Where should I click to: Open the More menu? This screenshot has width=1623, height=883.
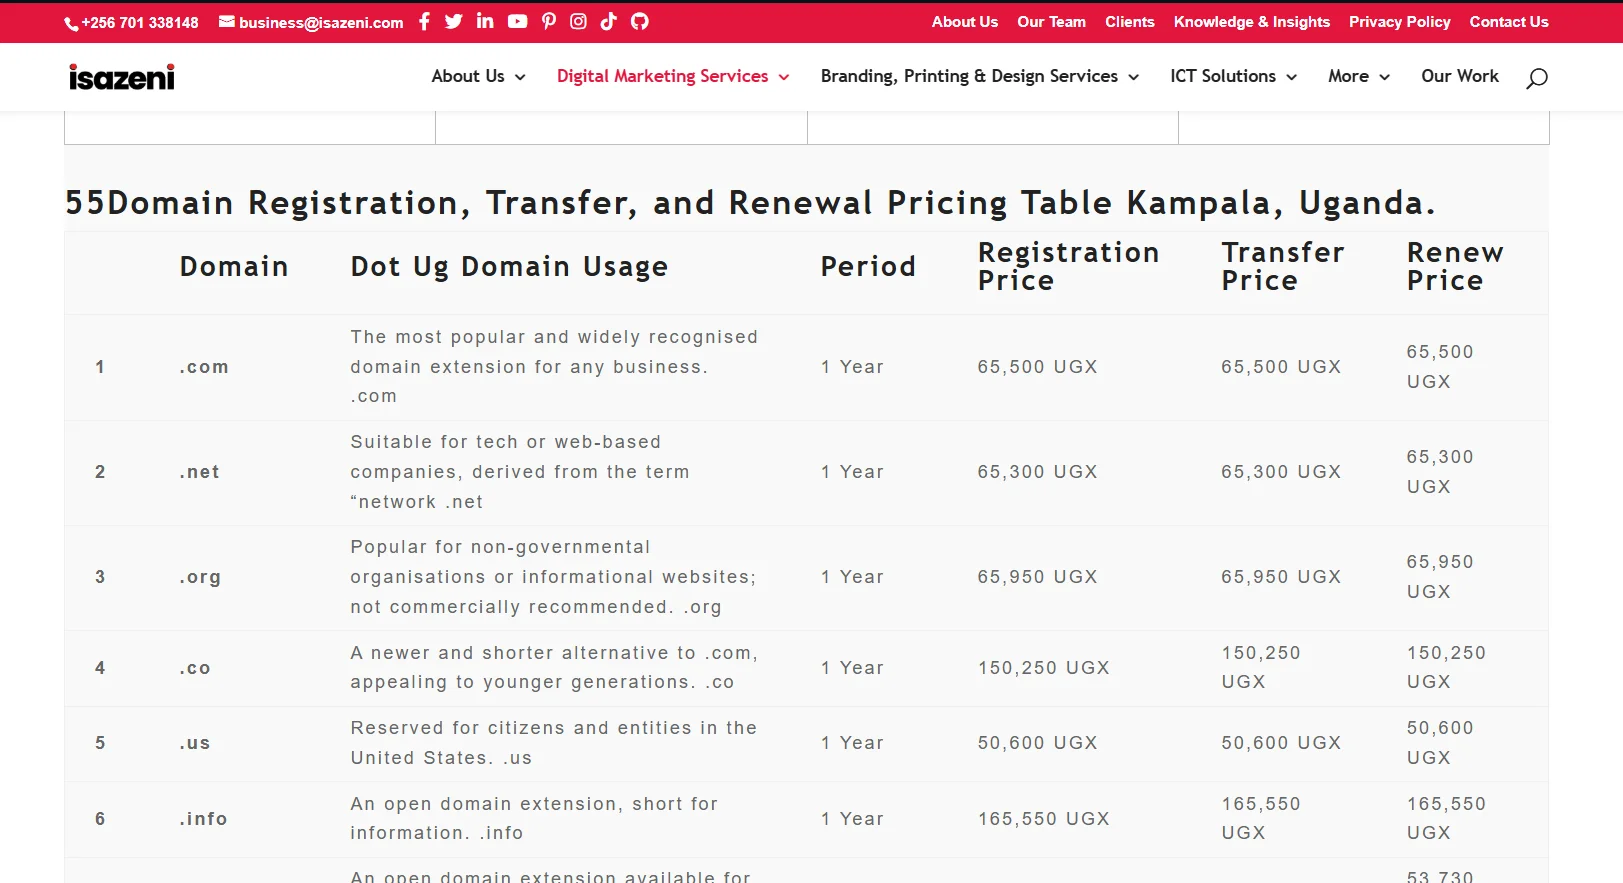coord(1348,76)
